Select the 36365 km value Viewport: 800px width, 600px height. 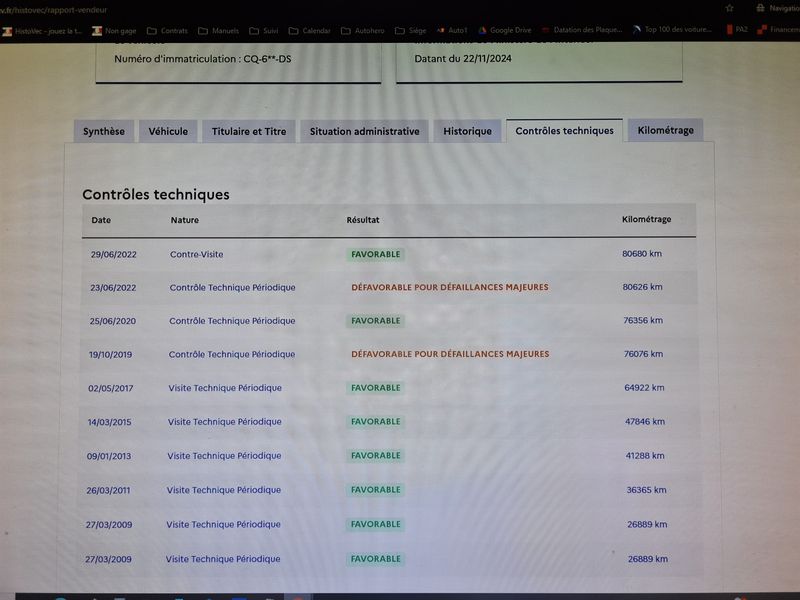646,490
